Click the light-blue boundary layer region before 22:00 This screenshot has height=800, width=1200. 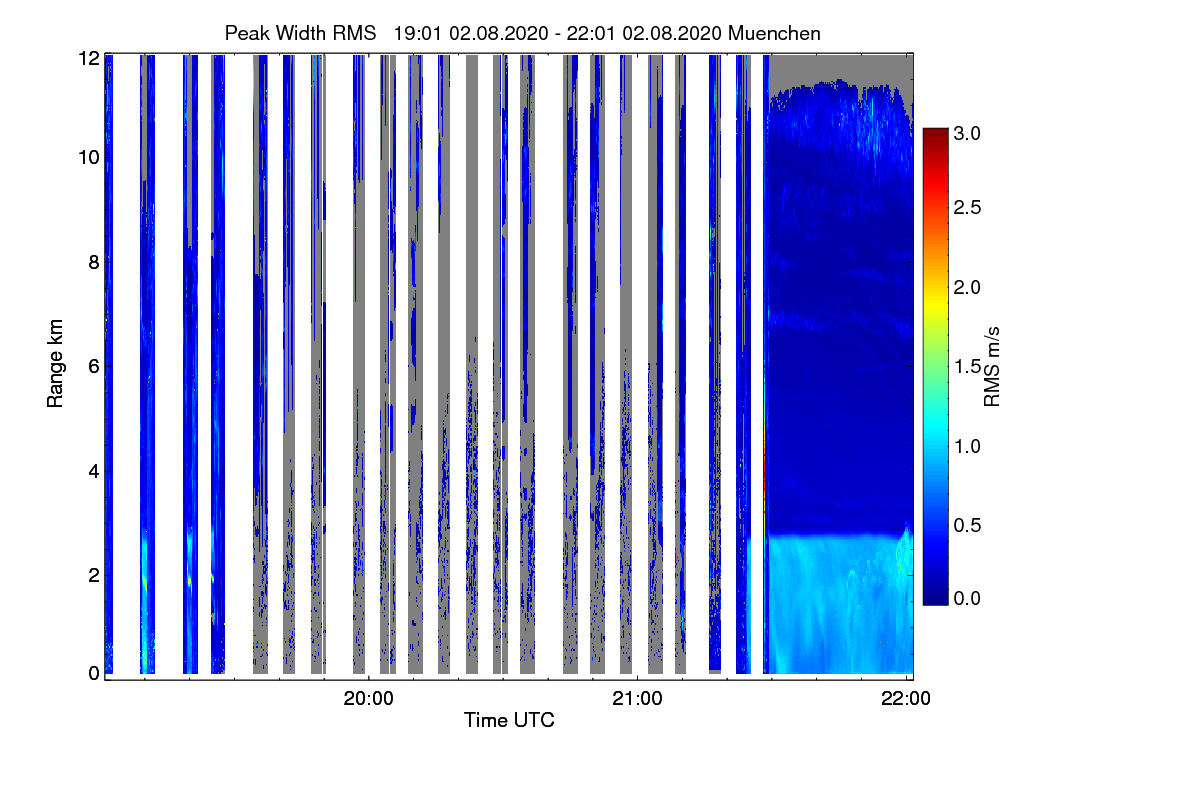tap(840, 605)
